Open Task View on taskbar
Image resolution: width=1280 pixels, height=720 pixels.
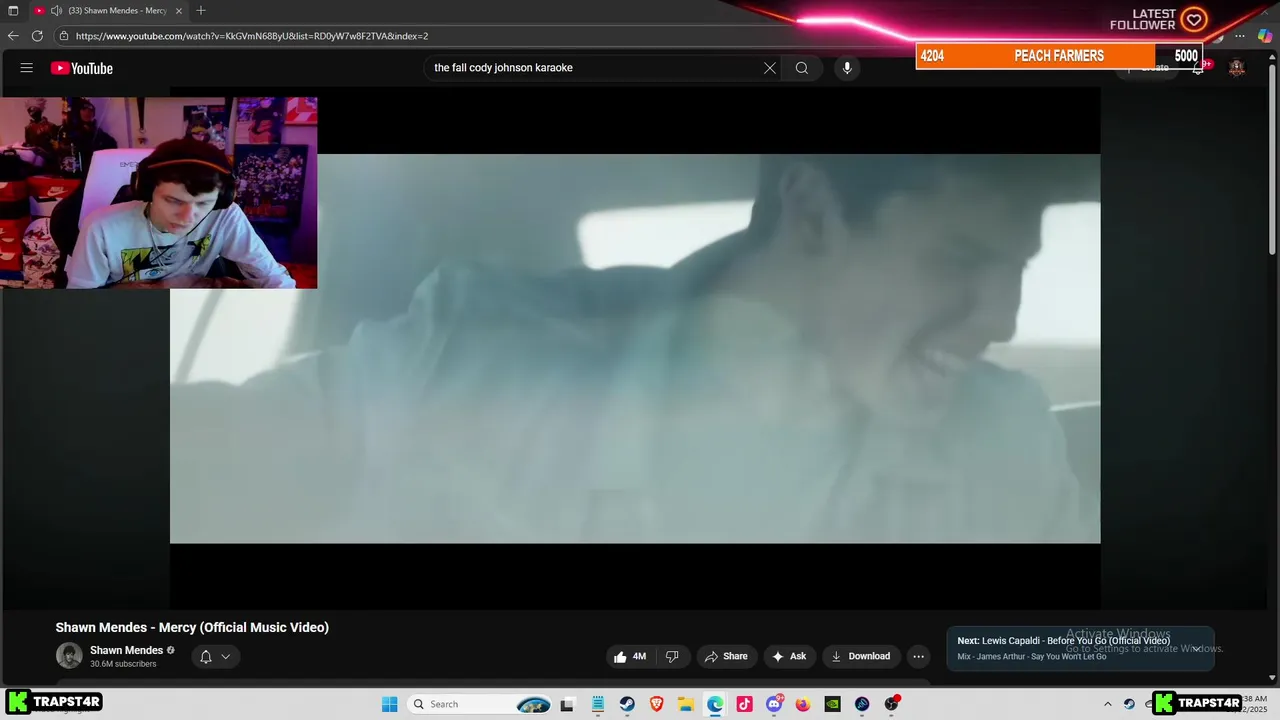click(x=568, y=704)
